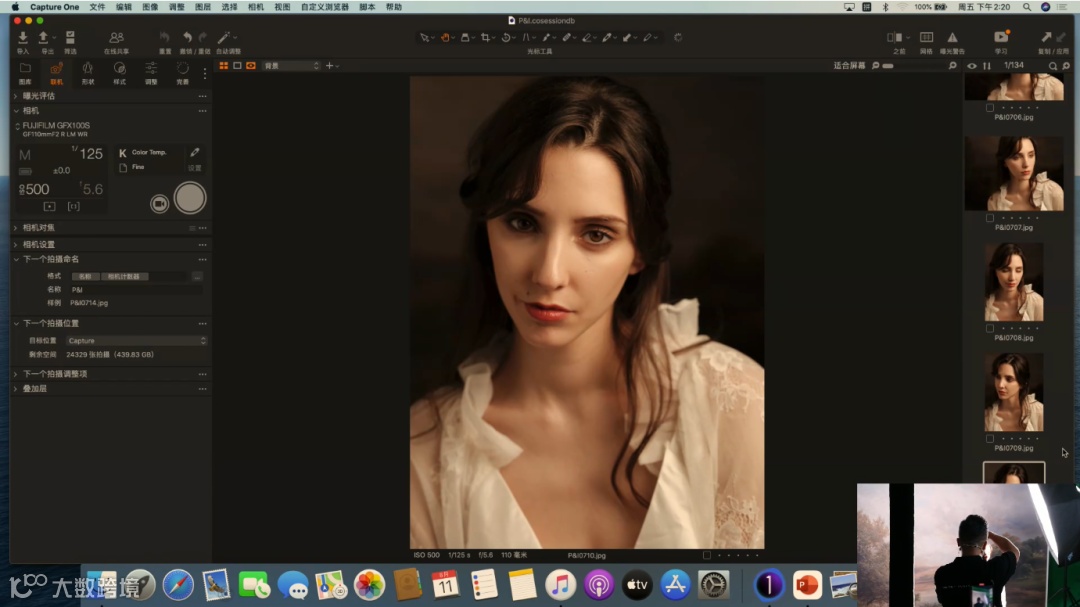Toggle the Grid (网格) overlay

926,37
